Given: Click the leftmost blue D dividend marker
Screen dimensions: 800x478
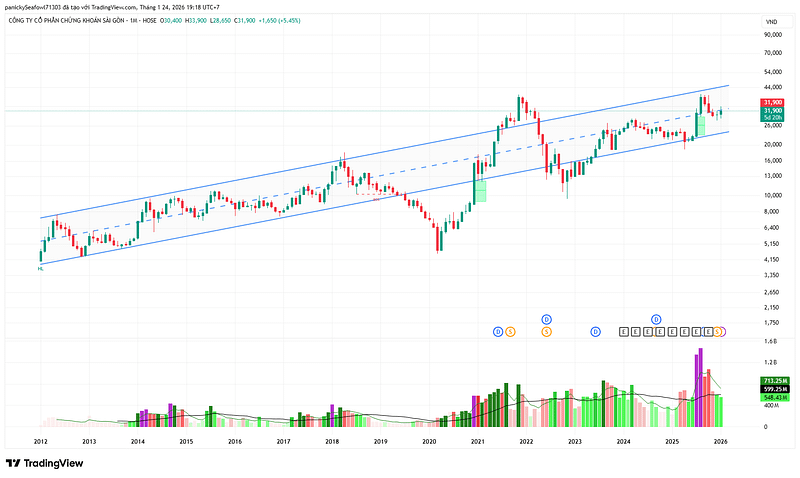Looking at the screenshot, I should click(498, 331).
